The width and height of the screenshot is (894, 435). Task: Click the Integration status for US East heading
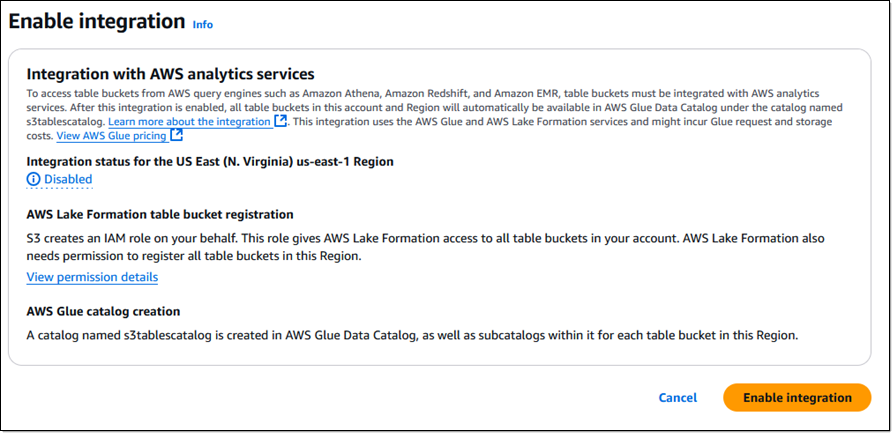pos(210,162)
